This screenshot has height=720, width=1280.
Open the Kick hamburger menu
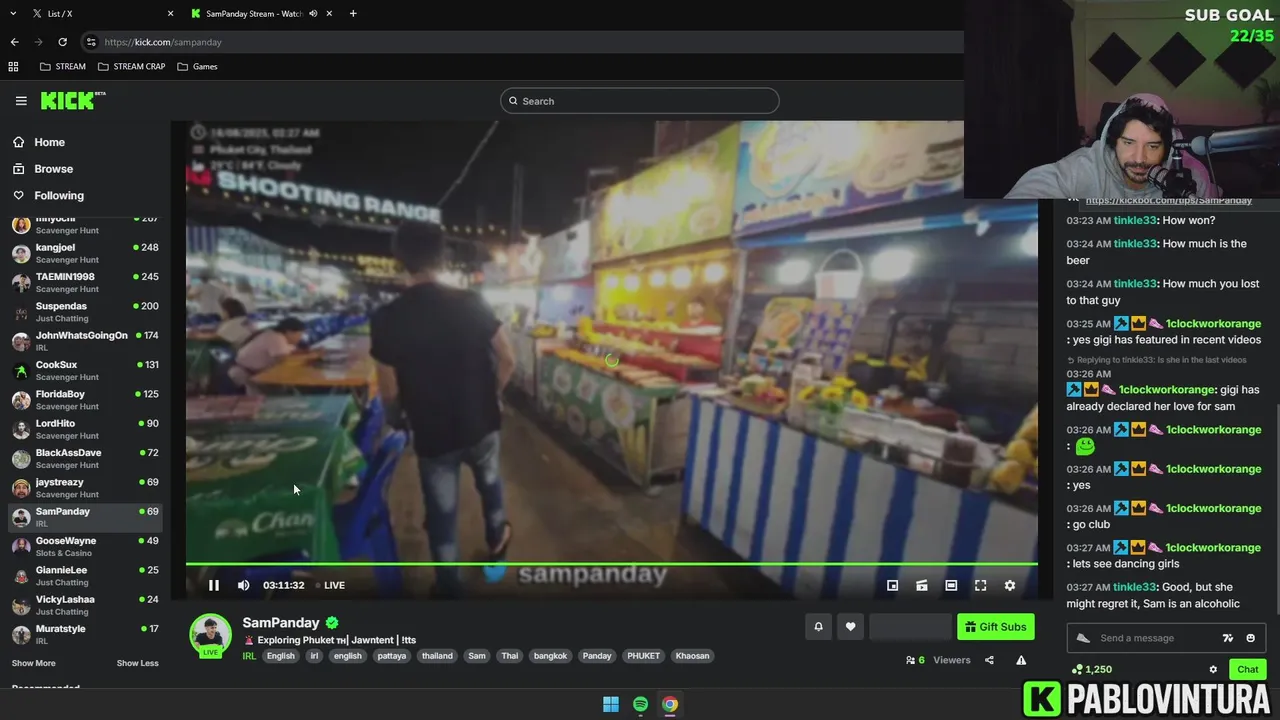tap(21, 101)
